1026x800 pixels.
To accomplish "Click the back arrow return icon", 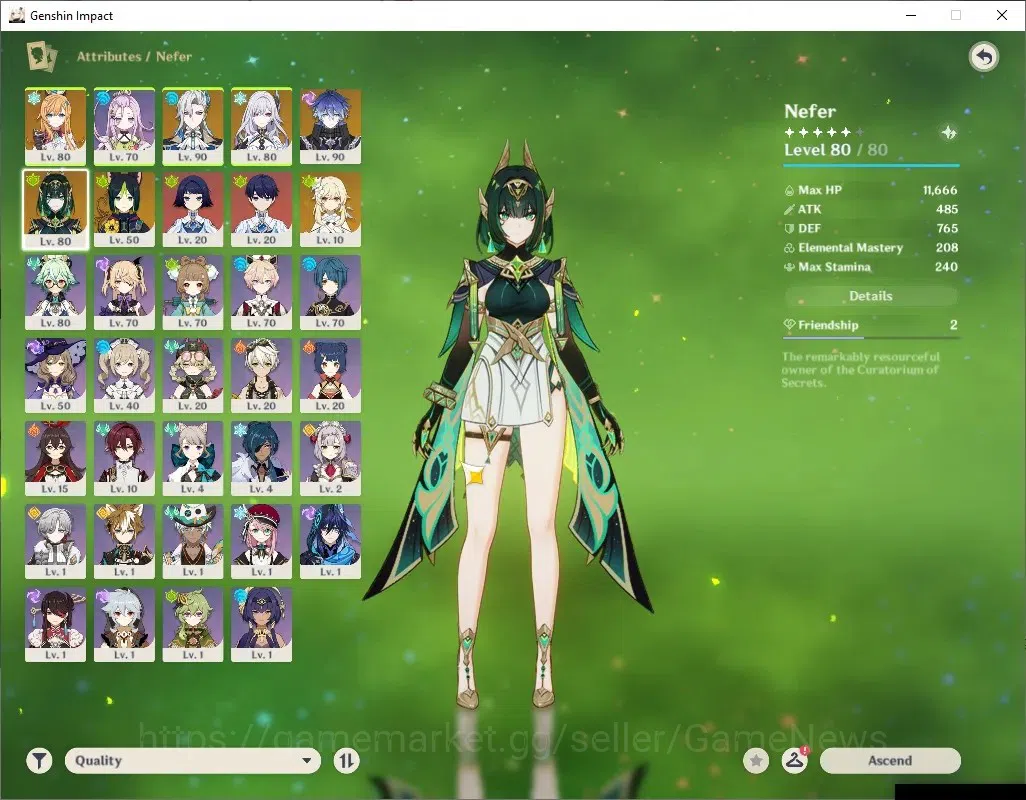I will point(983,58).
